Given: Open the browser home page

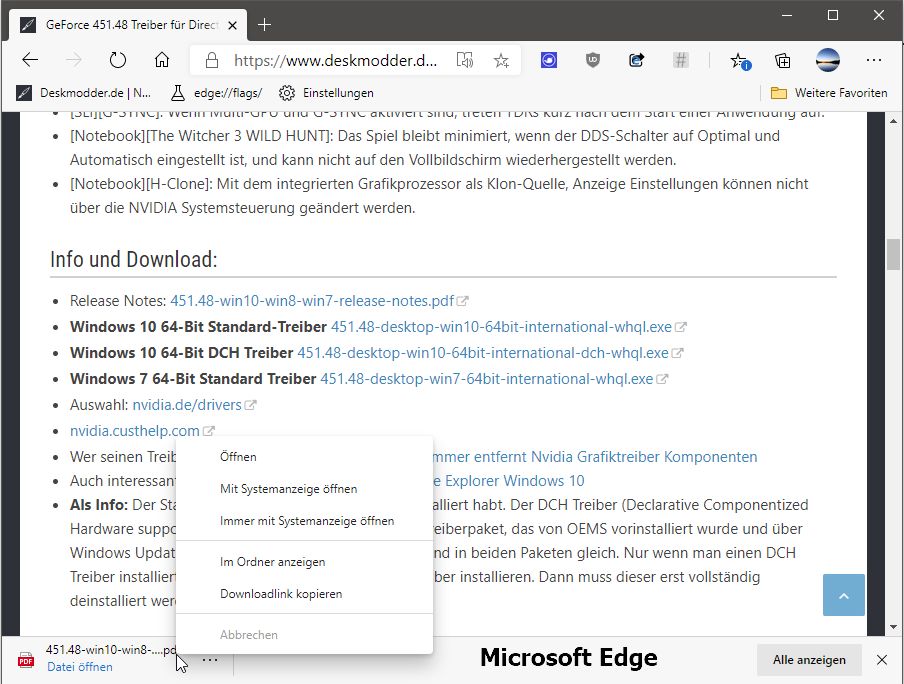Looking at the screenshot, I should [x=162, y=60].
